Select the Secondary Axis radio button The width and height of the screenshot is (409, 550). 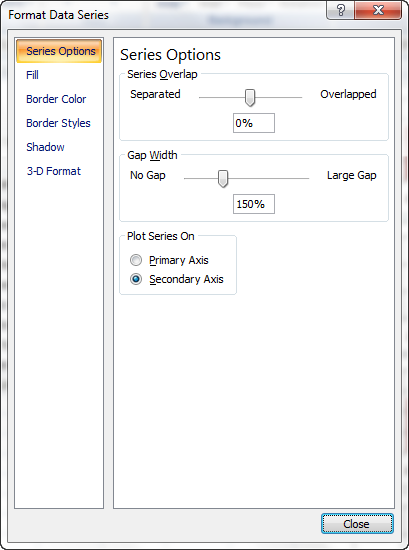(136, 280)
